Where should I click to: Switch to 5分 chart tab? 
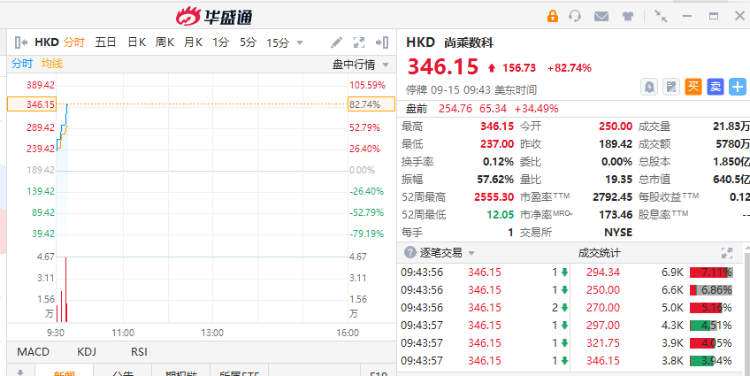248,43
